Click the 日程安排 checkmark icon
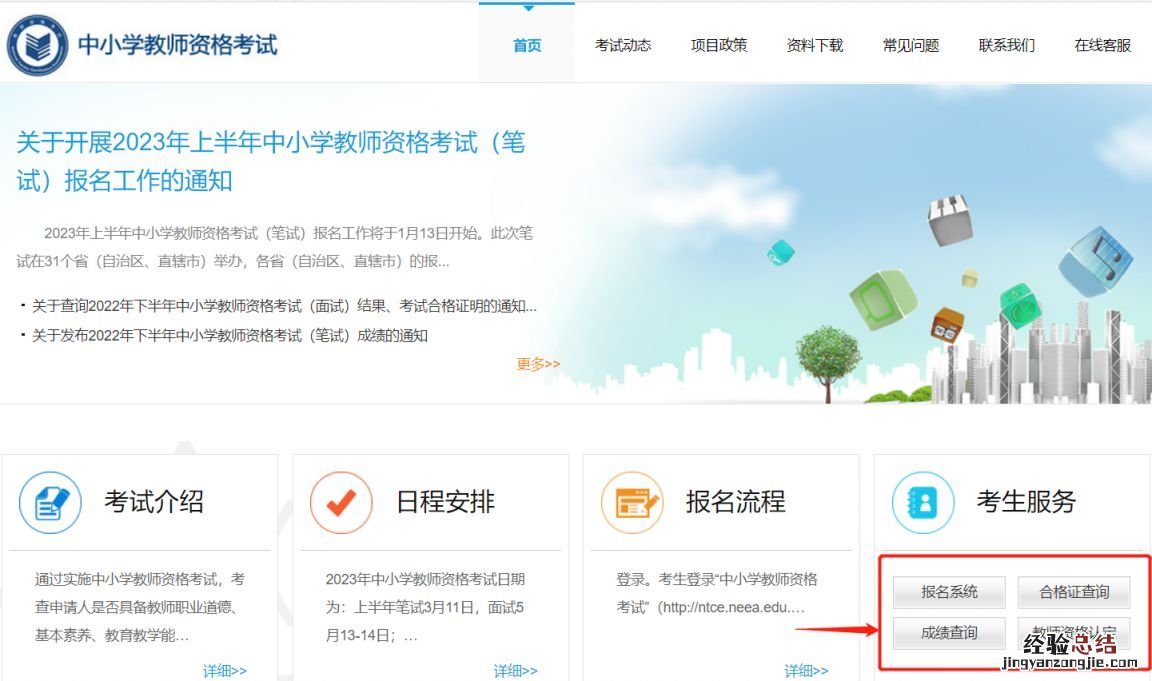Viewport: 1152px width, 681px height. (341, 502)
